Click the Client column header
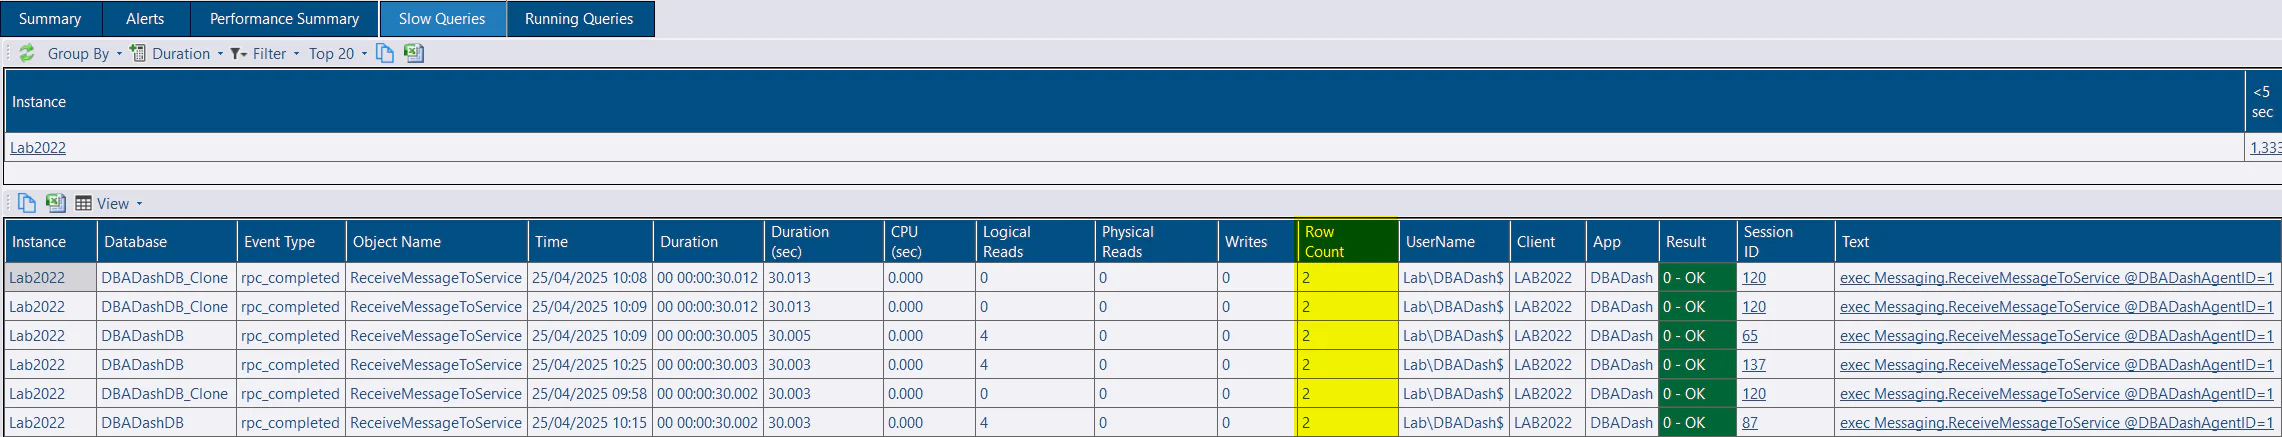The image size is (2282, 437). (x=1548, y=241)
